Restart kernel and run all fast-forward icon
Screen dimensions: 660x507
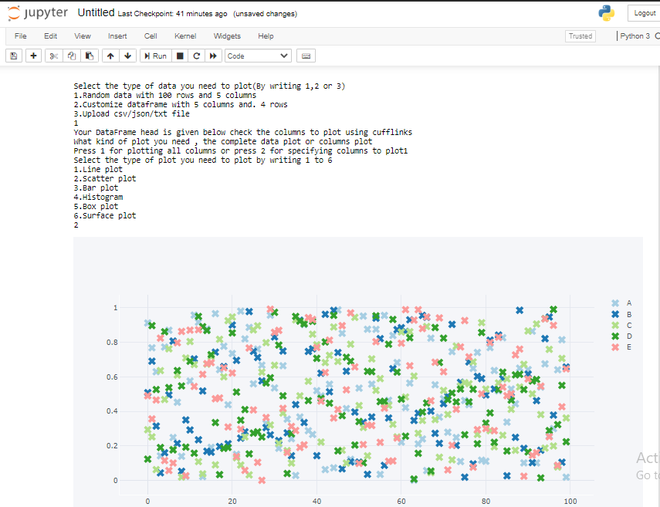pos(213,56)
